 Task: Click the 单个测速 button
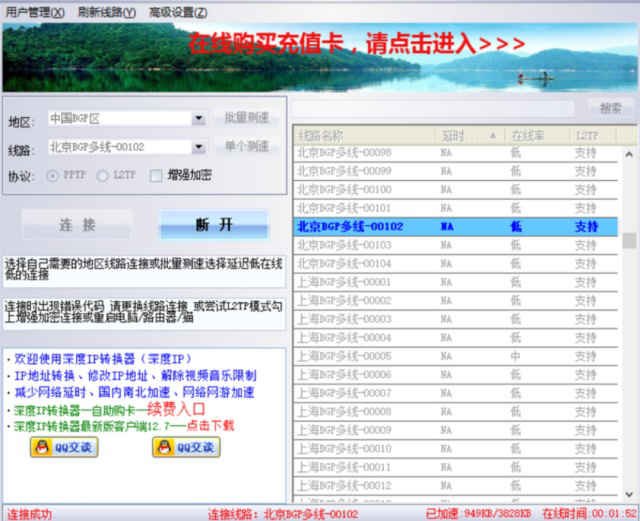point(247,146)
